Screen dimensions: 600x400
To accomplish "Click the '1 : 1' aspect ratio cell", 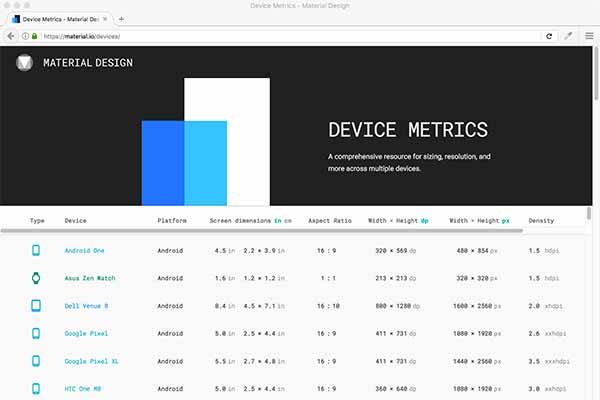I will click(x=328, y=278).
